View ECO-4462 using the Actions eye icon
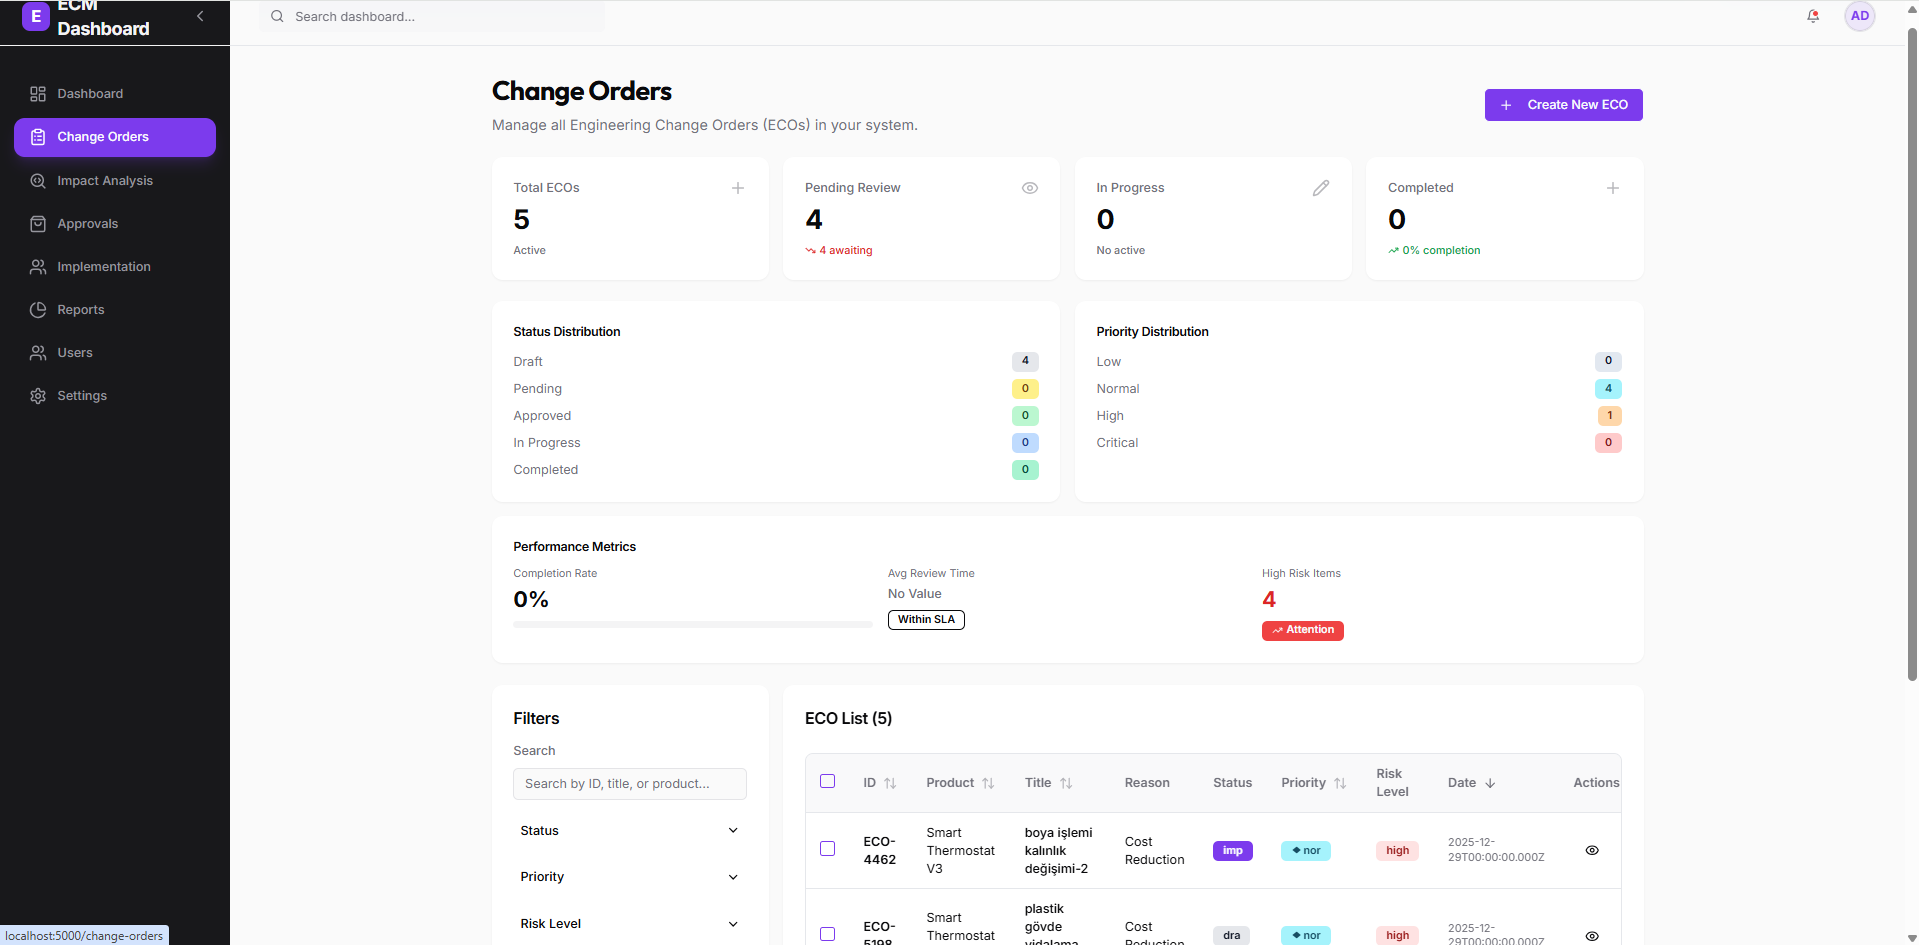1919x945 pixels. pos(1592,850)
